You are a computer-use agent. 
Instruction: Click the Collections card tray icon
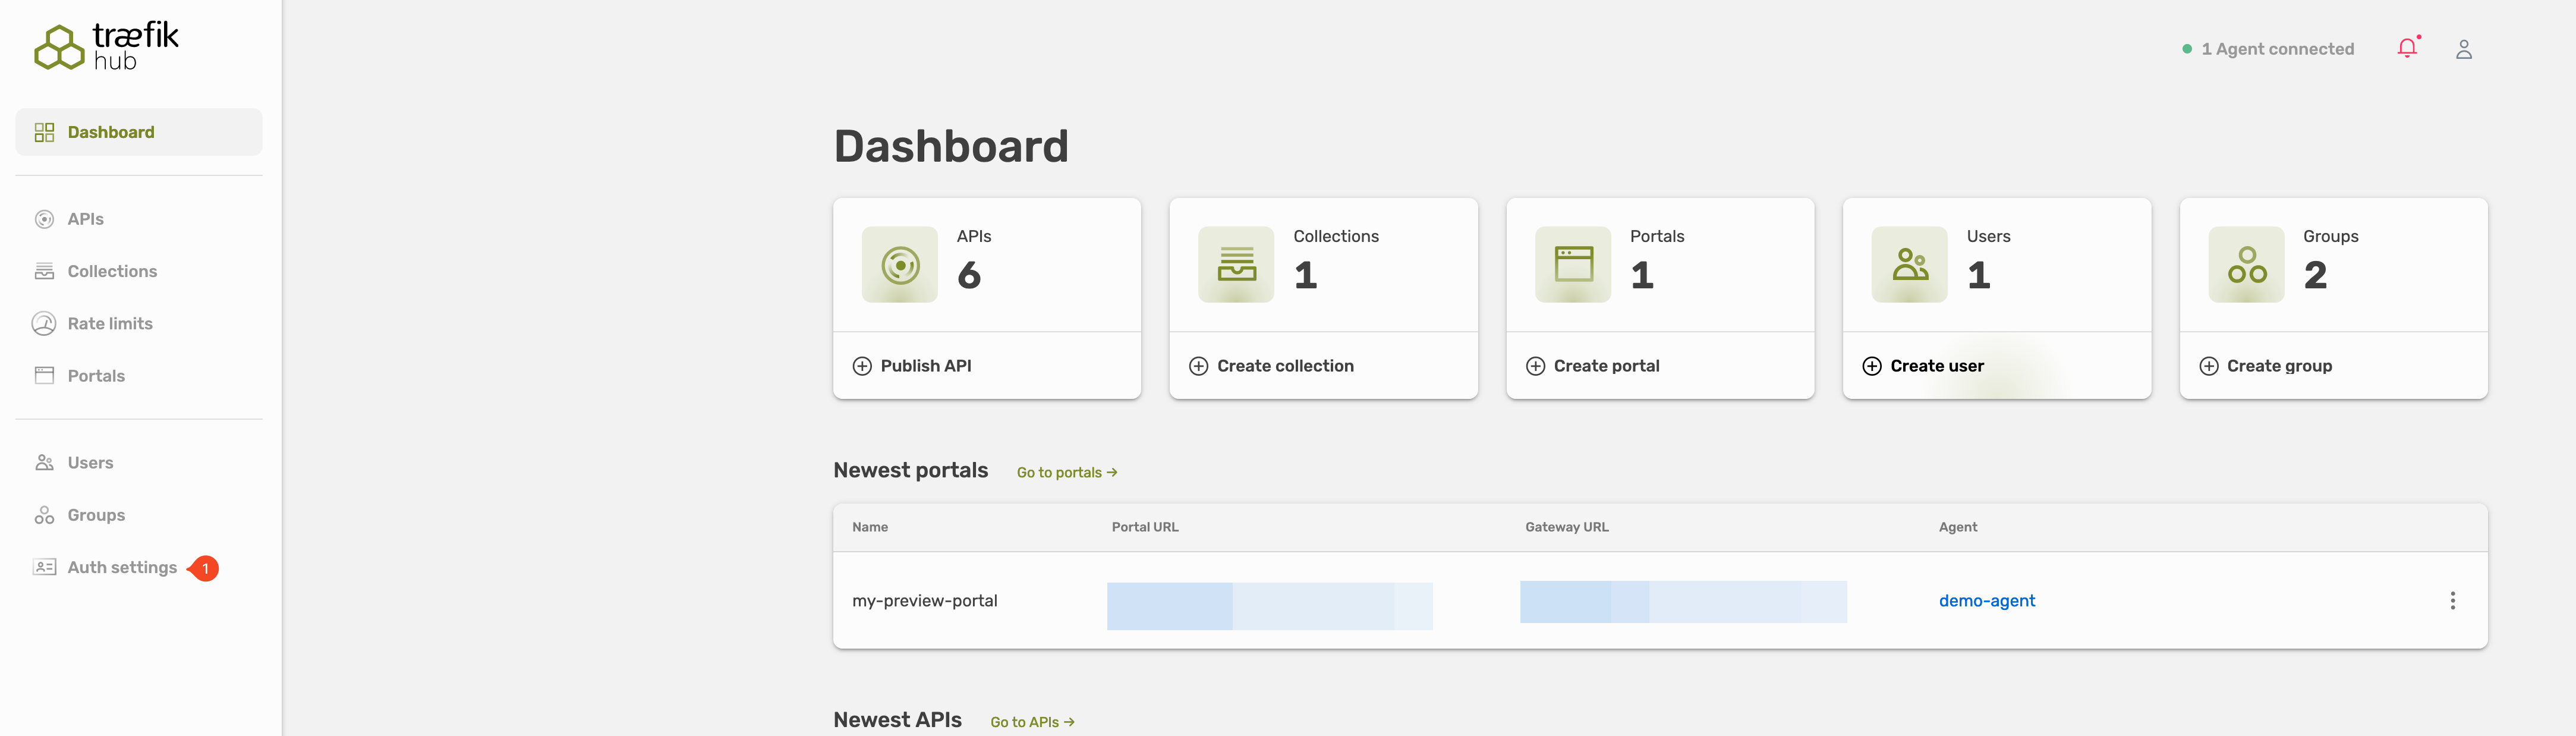pos(1236,265)
